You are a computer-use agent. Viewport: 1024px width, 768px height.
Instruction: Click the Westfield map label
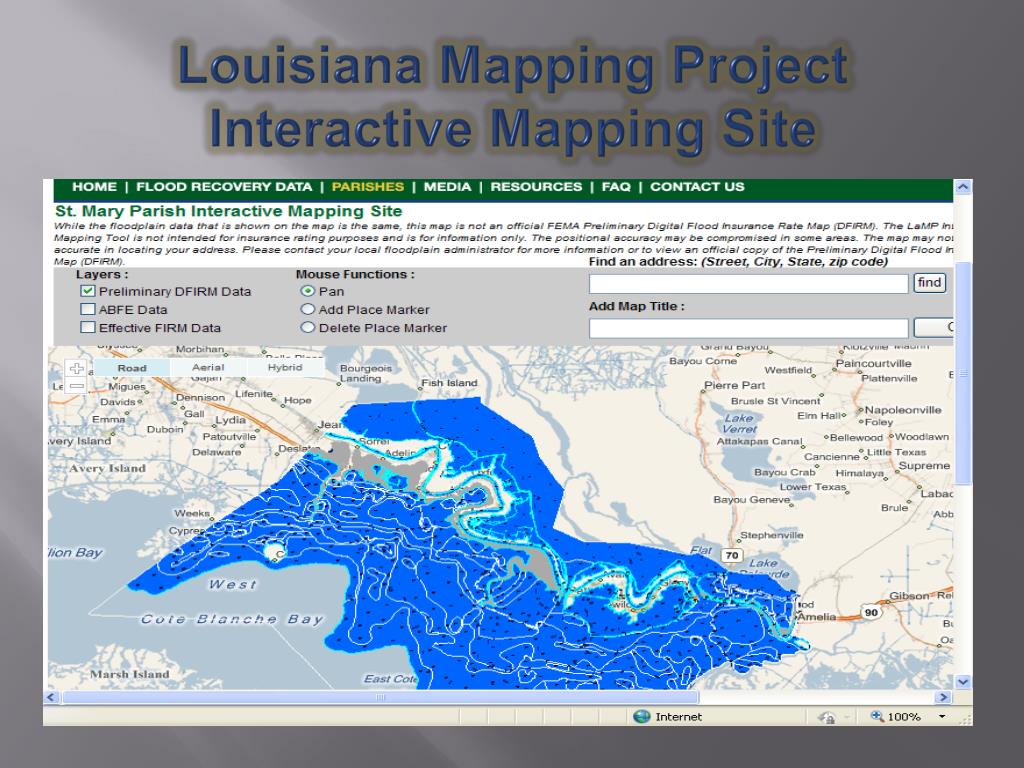[788, 370]
